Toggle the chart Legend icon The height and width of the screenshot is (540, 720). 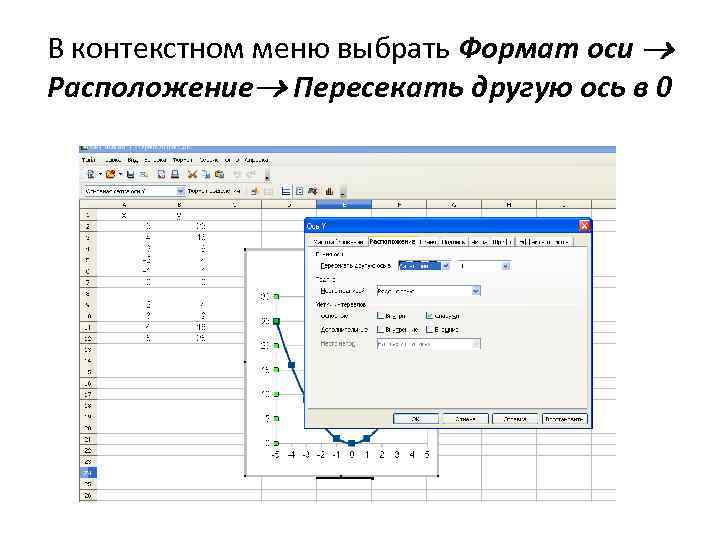tap(299, 191)
